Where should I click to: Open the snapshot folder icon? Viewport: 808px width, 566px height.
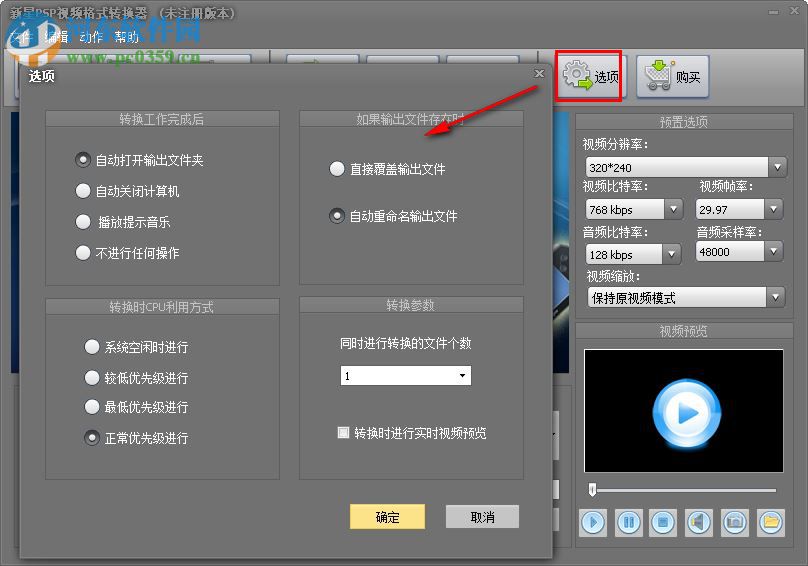pyautogui.click(x=771, y=522)
